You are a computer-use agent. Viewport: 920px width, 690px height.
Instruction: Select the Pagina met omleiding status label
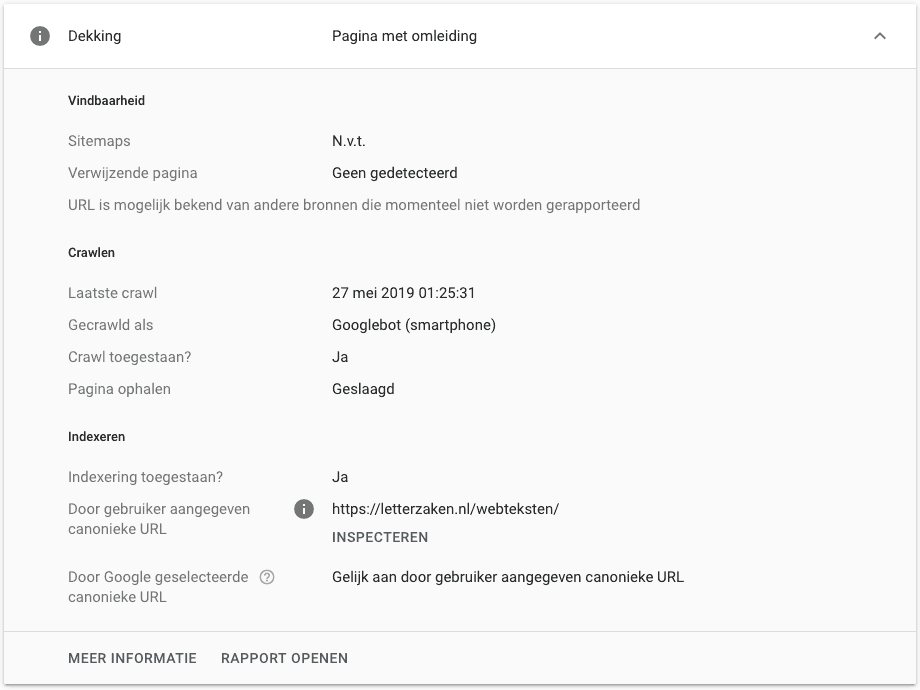404,36
